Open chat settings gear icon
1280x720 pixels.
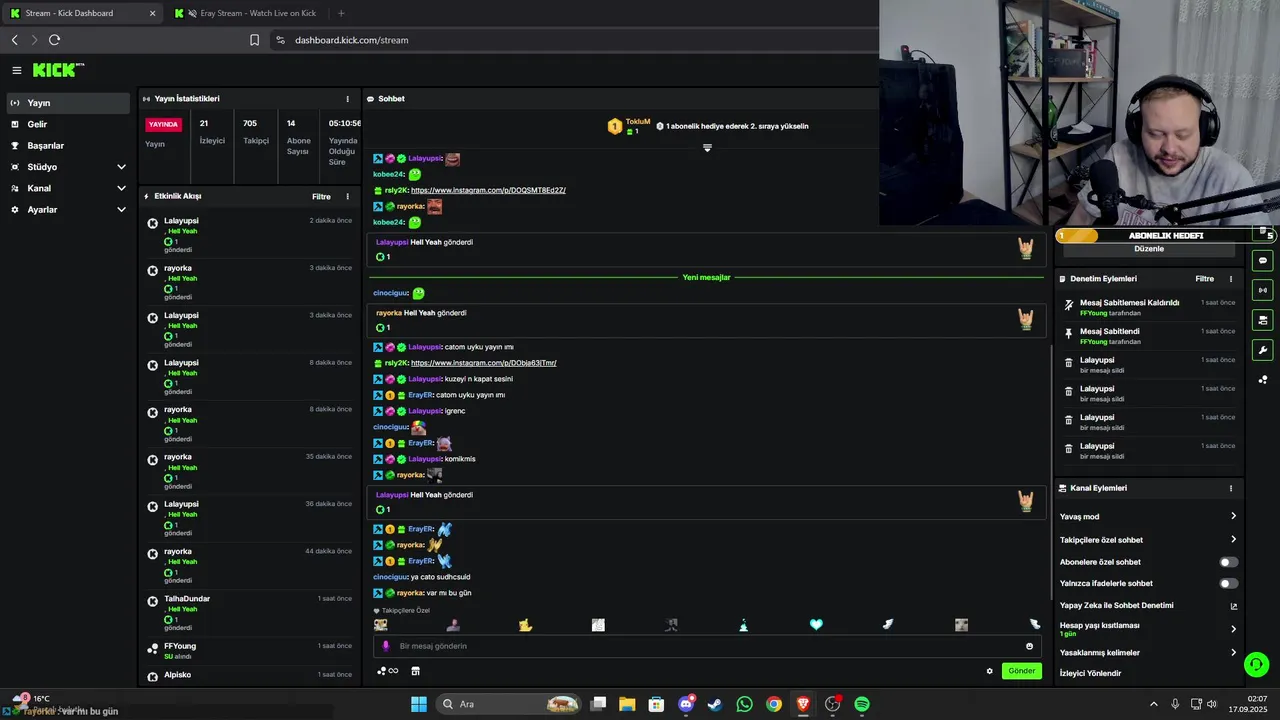click(990, 671)
